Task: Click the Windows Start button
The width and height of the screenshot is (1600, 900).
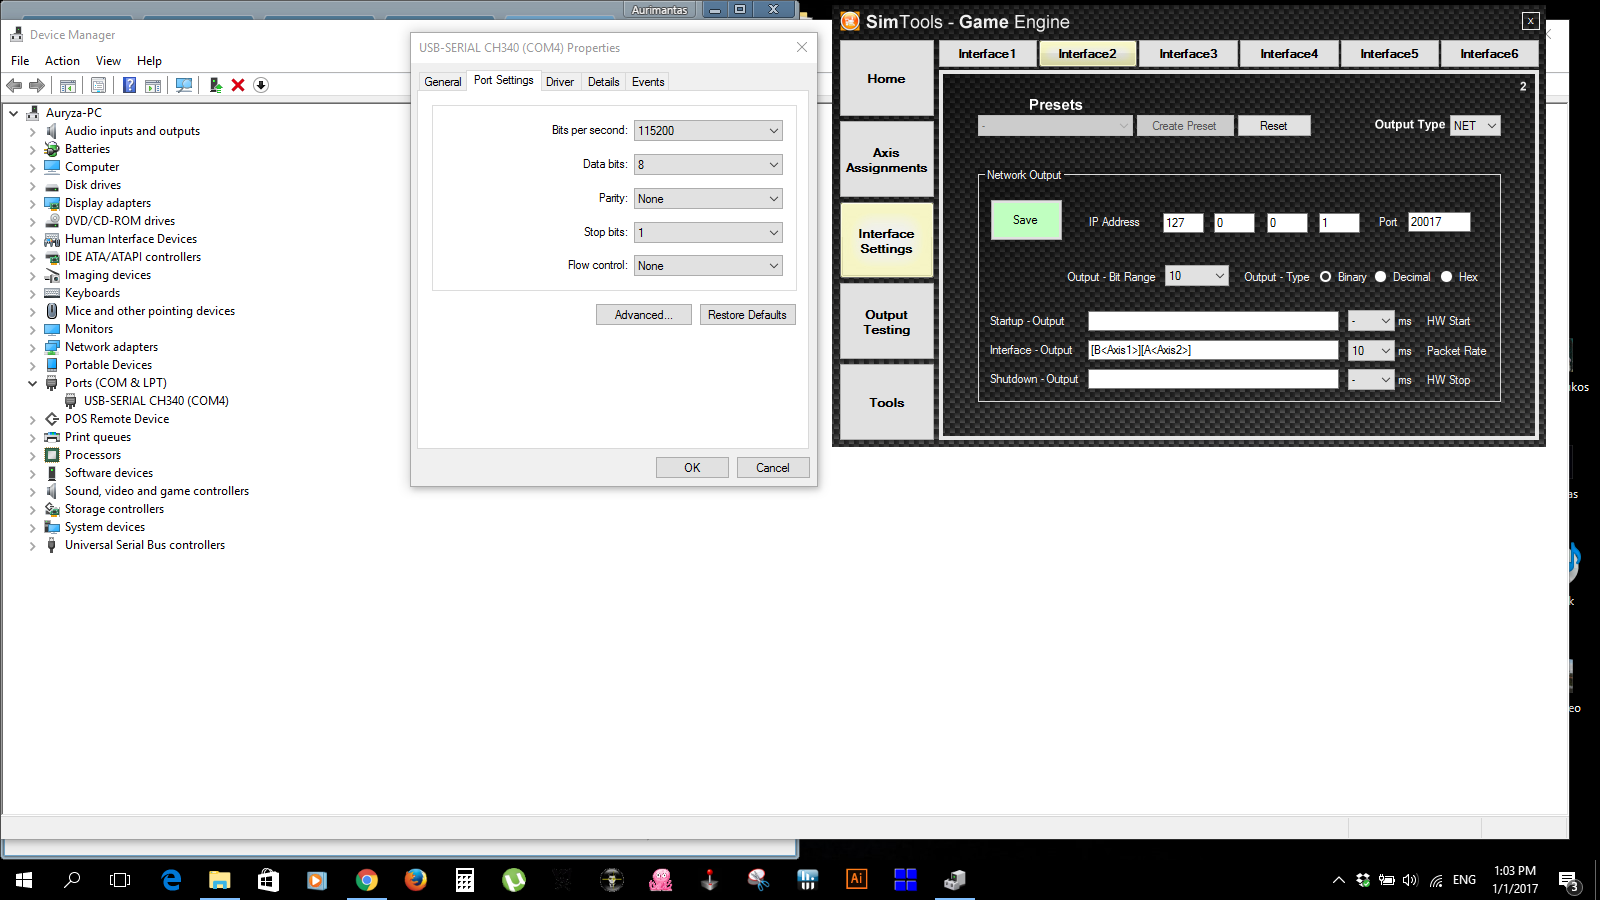Action: pyautogui.click(x=24, y=880)
